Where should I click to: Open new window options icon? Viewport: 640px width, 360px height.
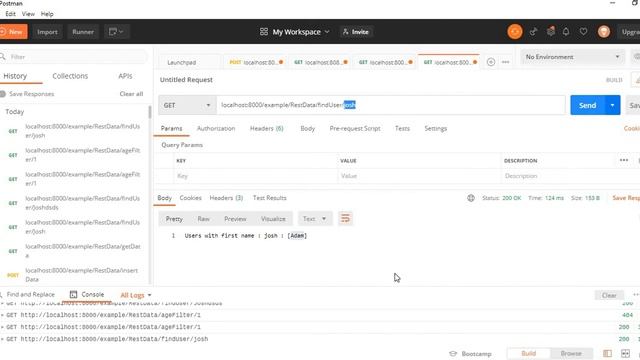(x=116, y=32)
